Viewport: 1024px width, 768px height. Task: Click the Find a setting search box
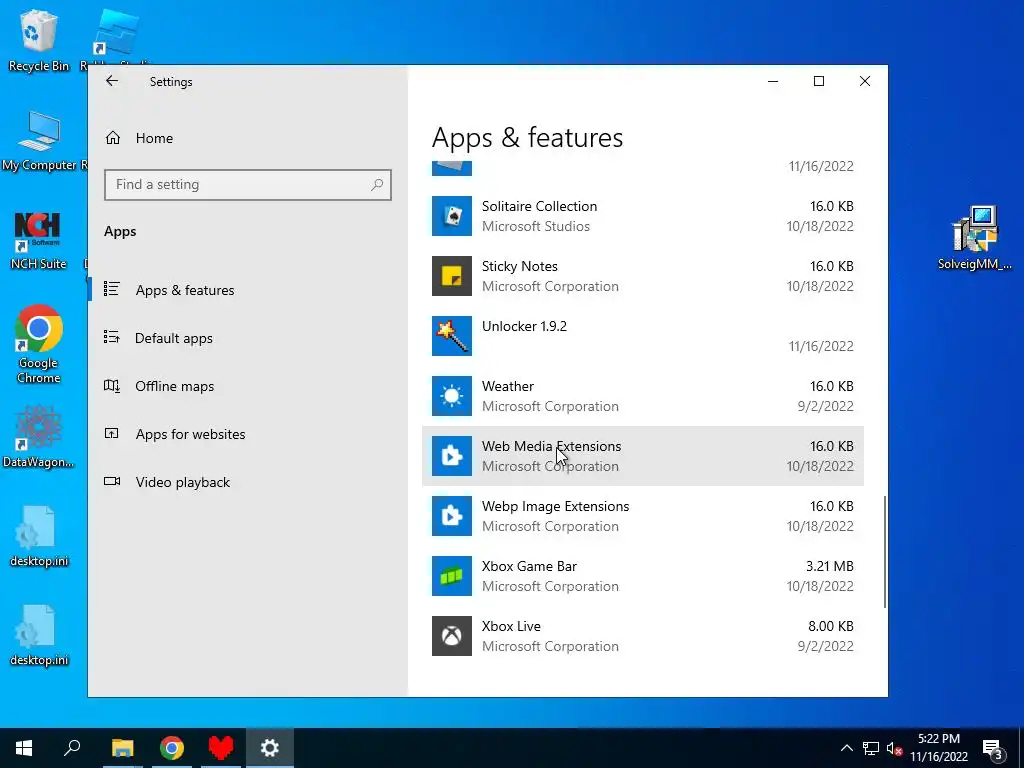(248, 185)
